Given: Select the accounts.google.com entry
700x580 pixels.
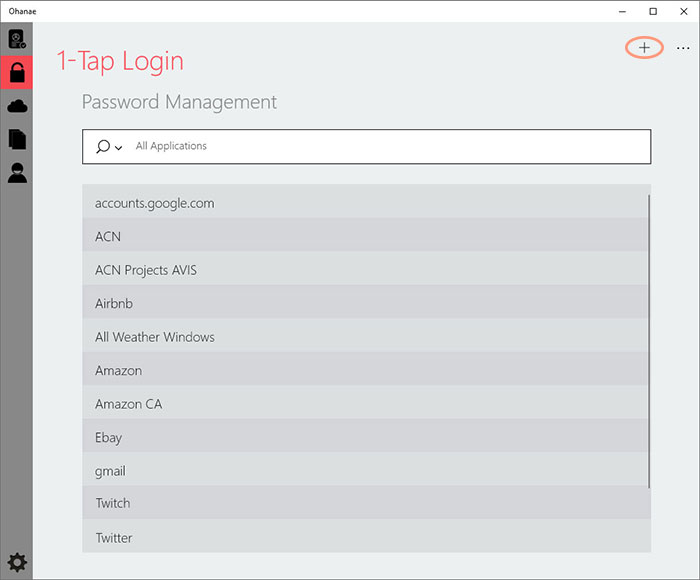Looking at the screenshot, I should [365, 203].
